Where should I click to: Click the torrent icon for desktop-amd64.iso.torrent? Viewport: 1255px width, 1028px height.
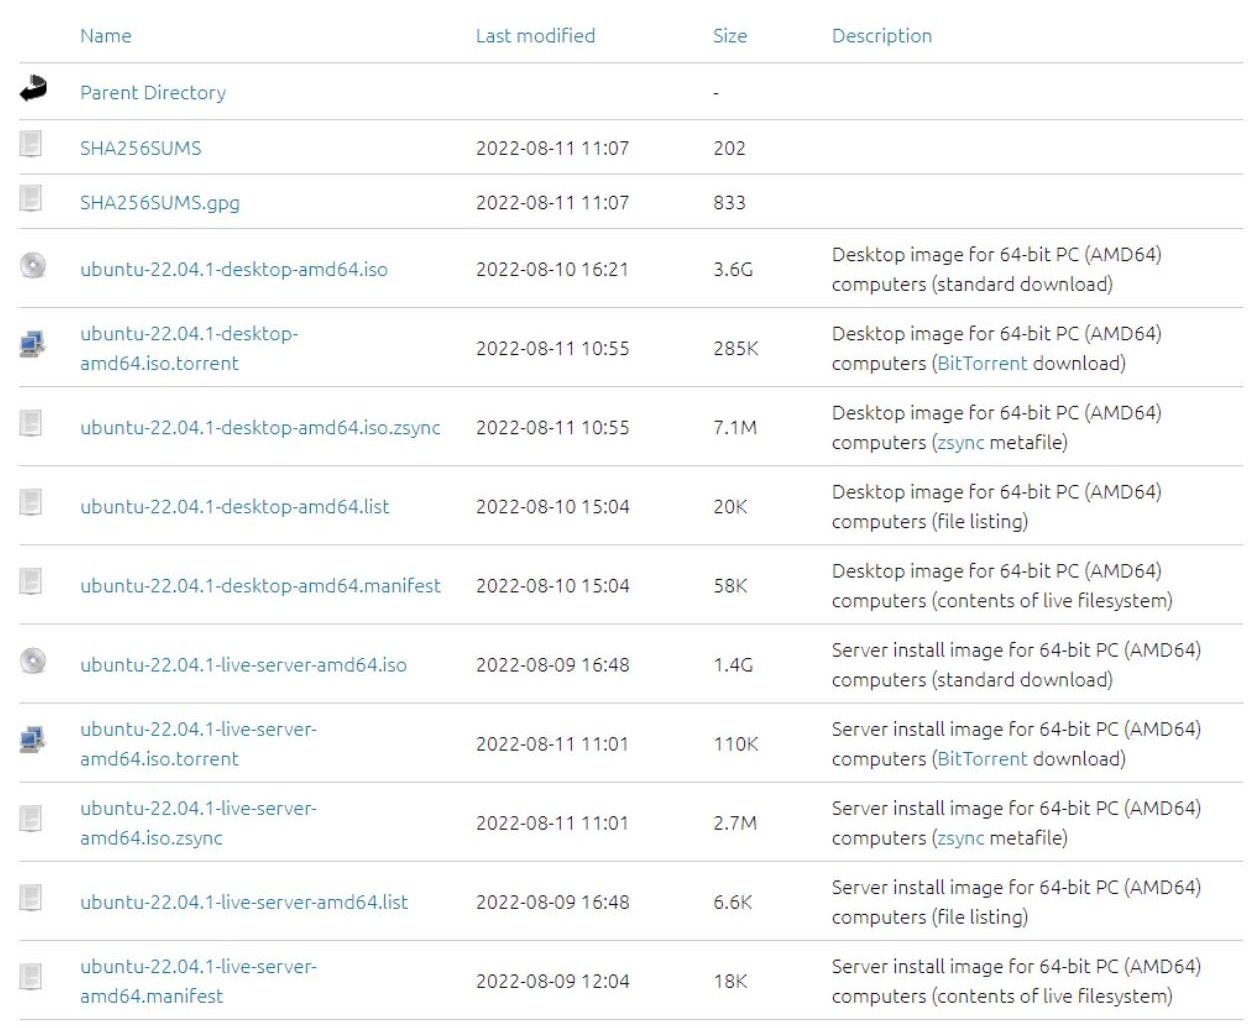pyautogui.click(x=32, y=344)
